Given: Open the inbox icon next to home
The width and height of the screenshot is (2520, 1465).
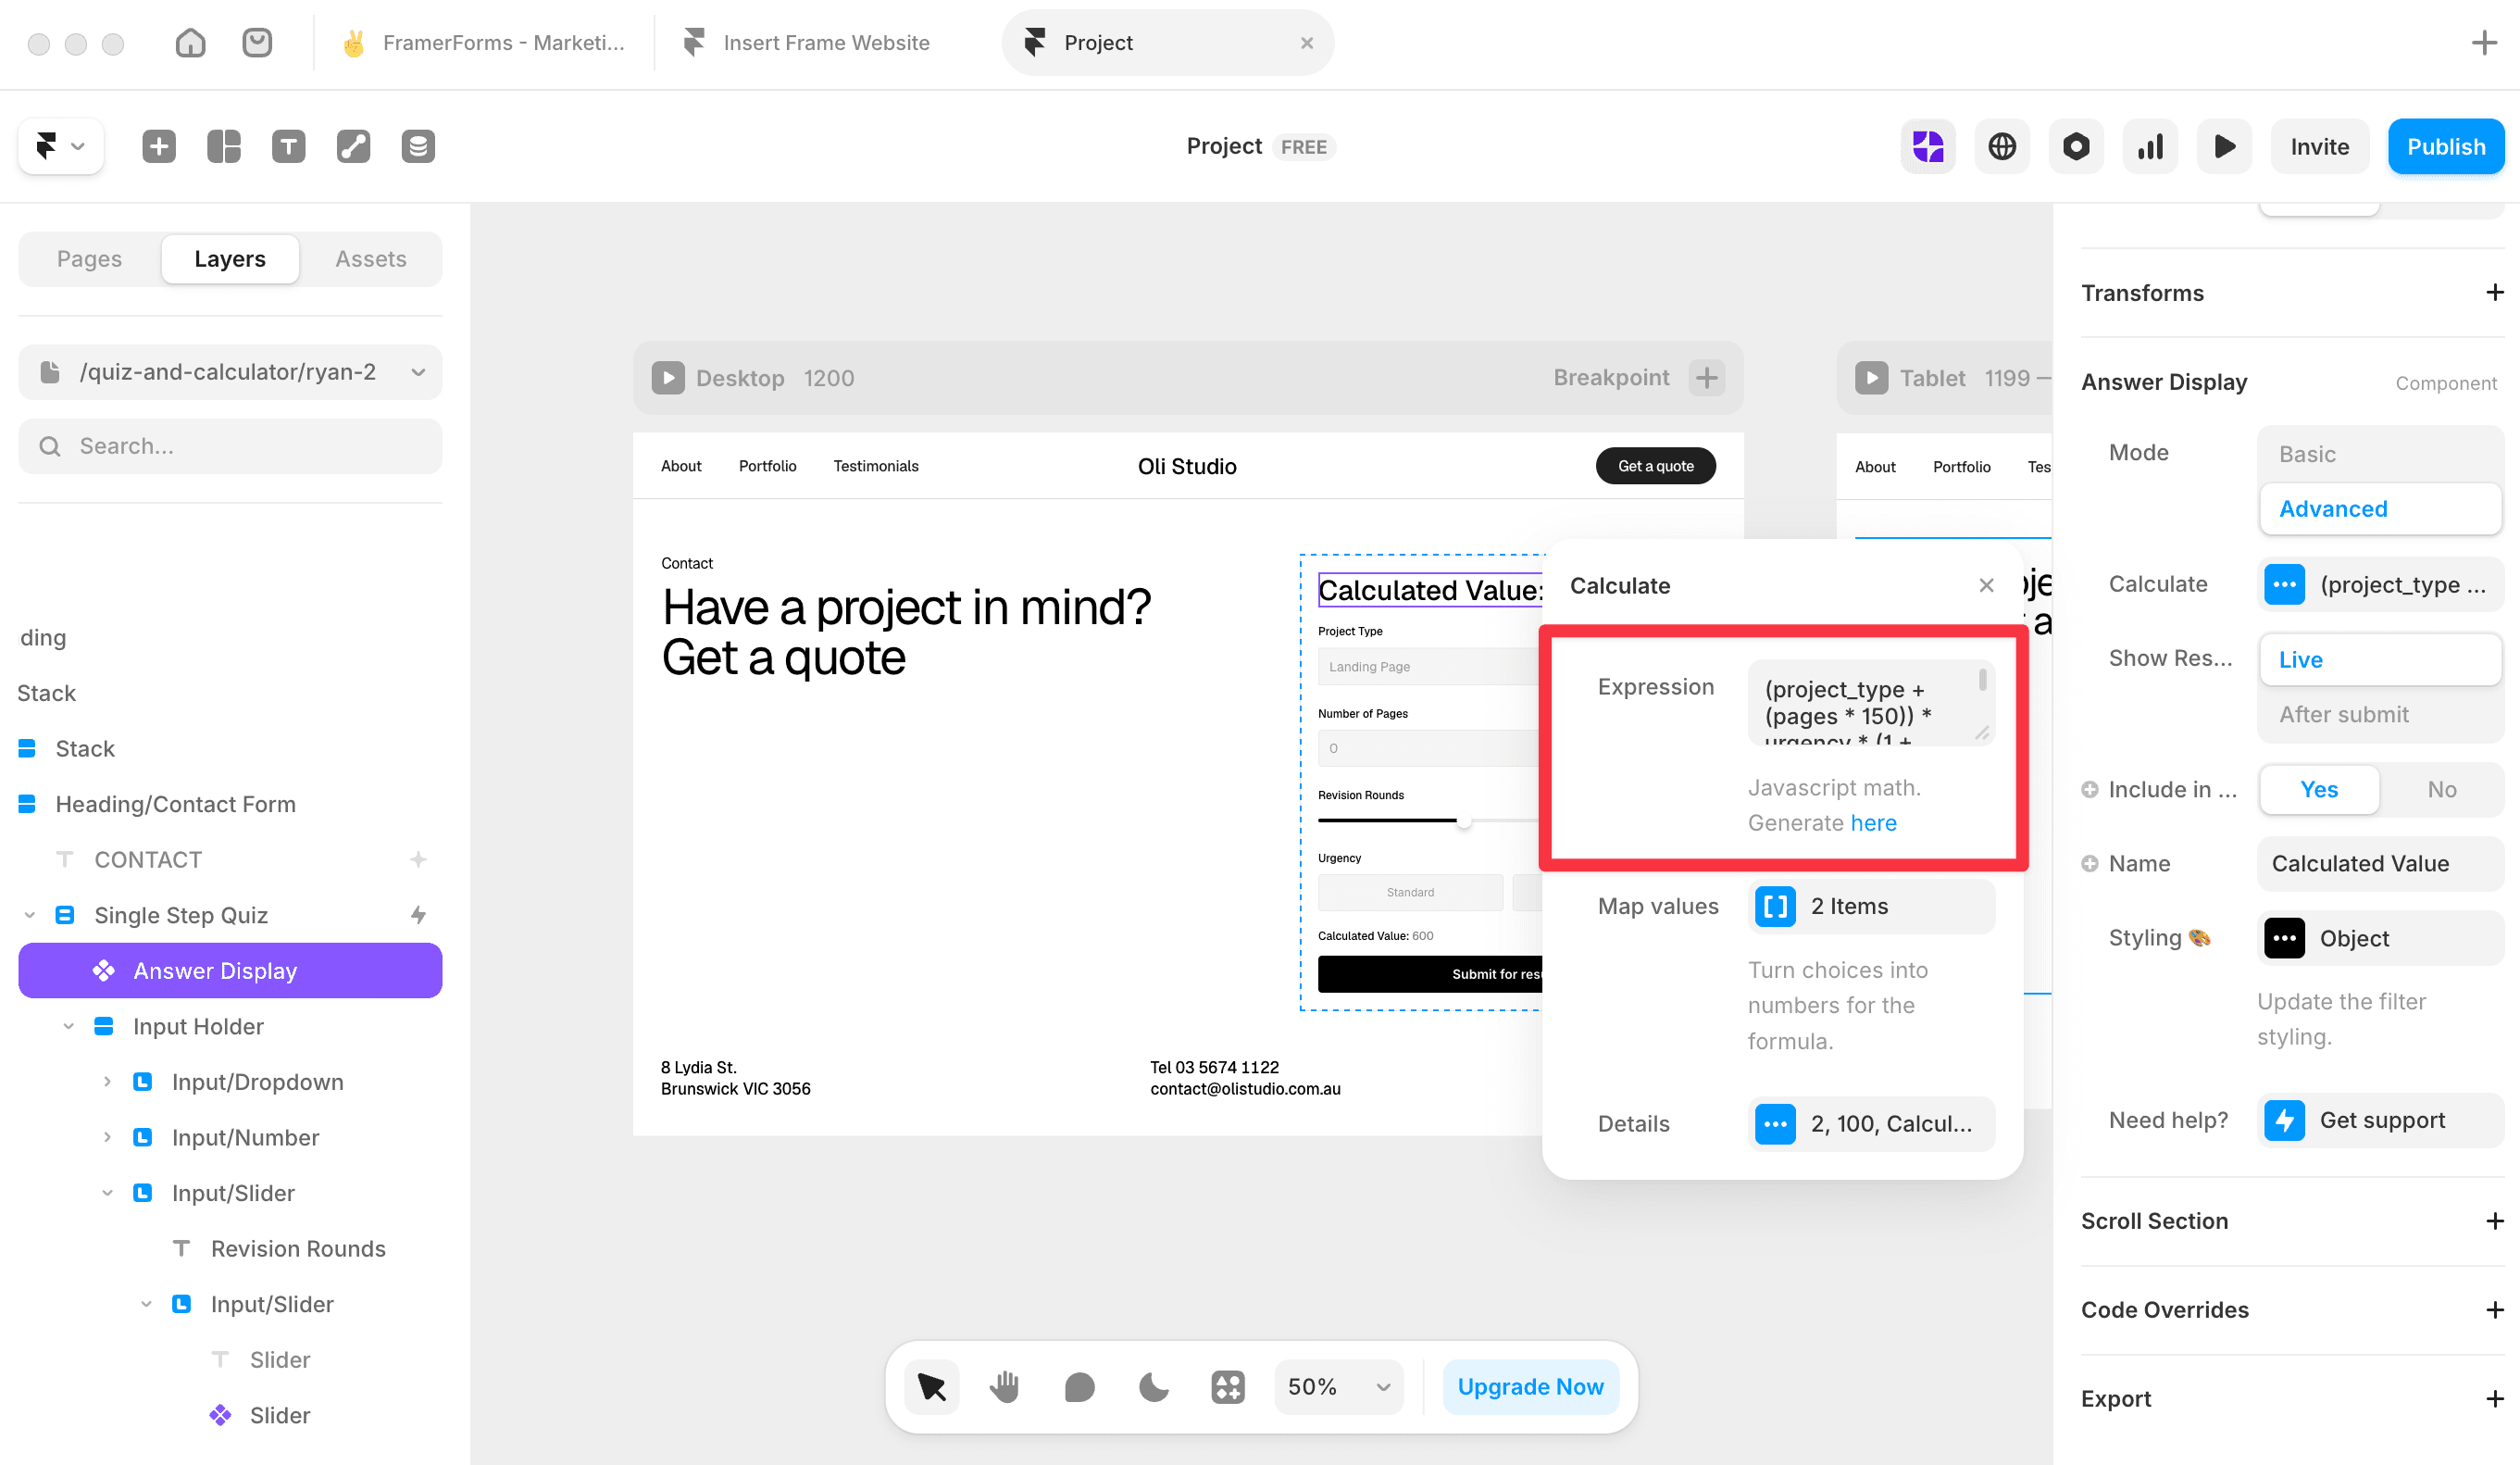Looking at the screenshot, I should coord(257,43).
